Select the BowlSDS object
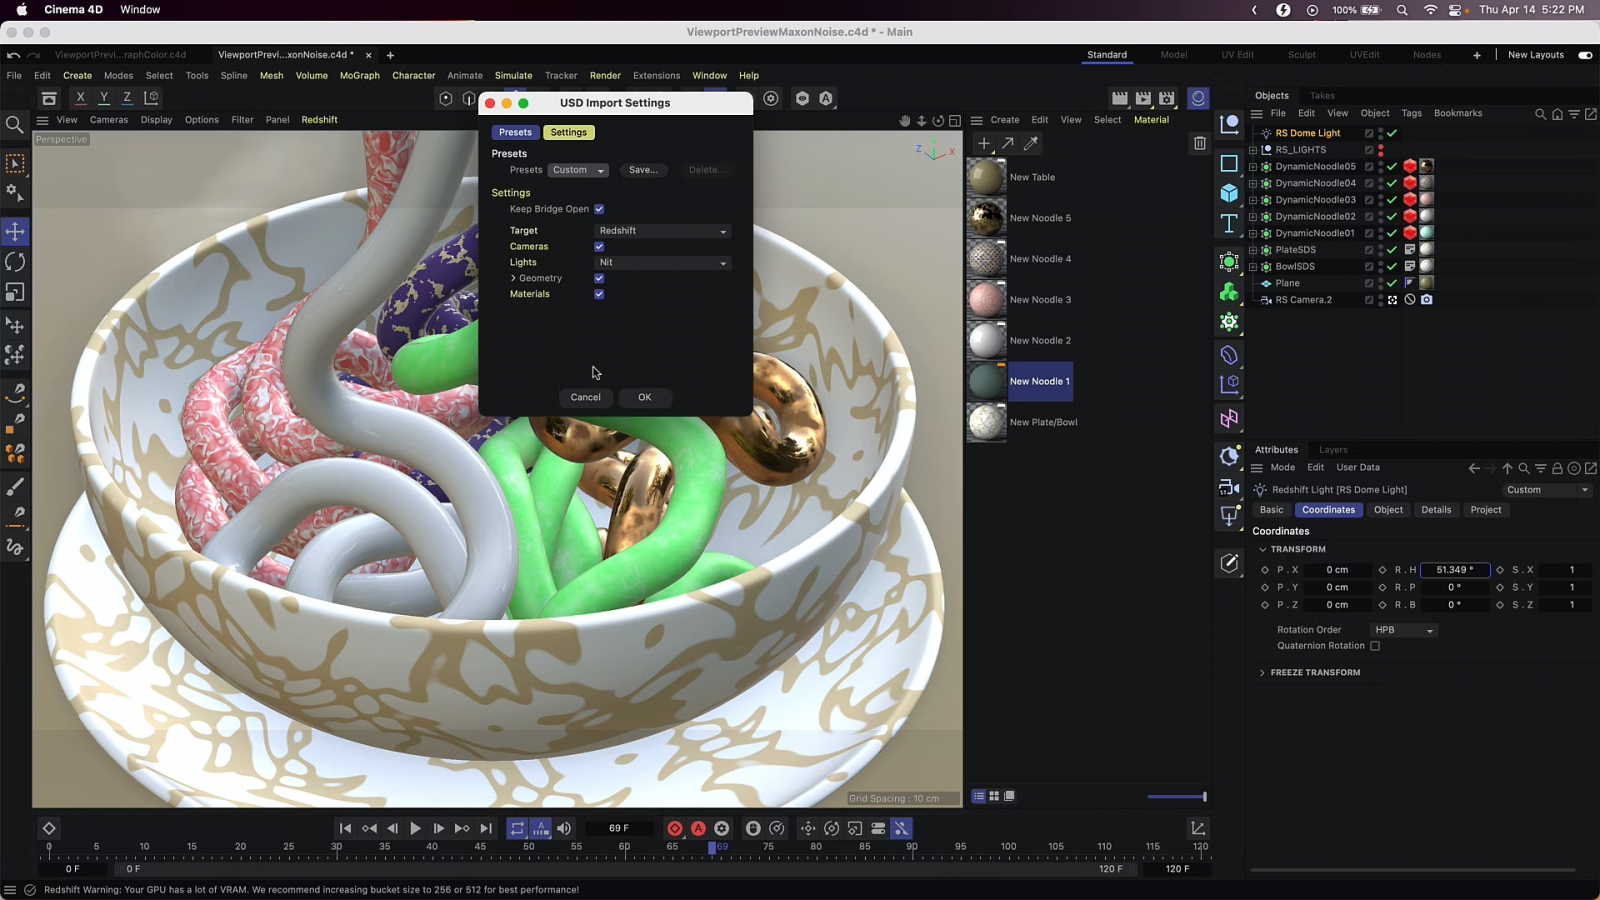Image resolution: width=1600 pixels, height=900 pixels. click(x=1295, y=267)
